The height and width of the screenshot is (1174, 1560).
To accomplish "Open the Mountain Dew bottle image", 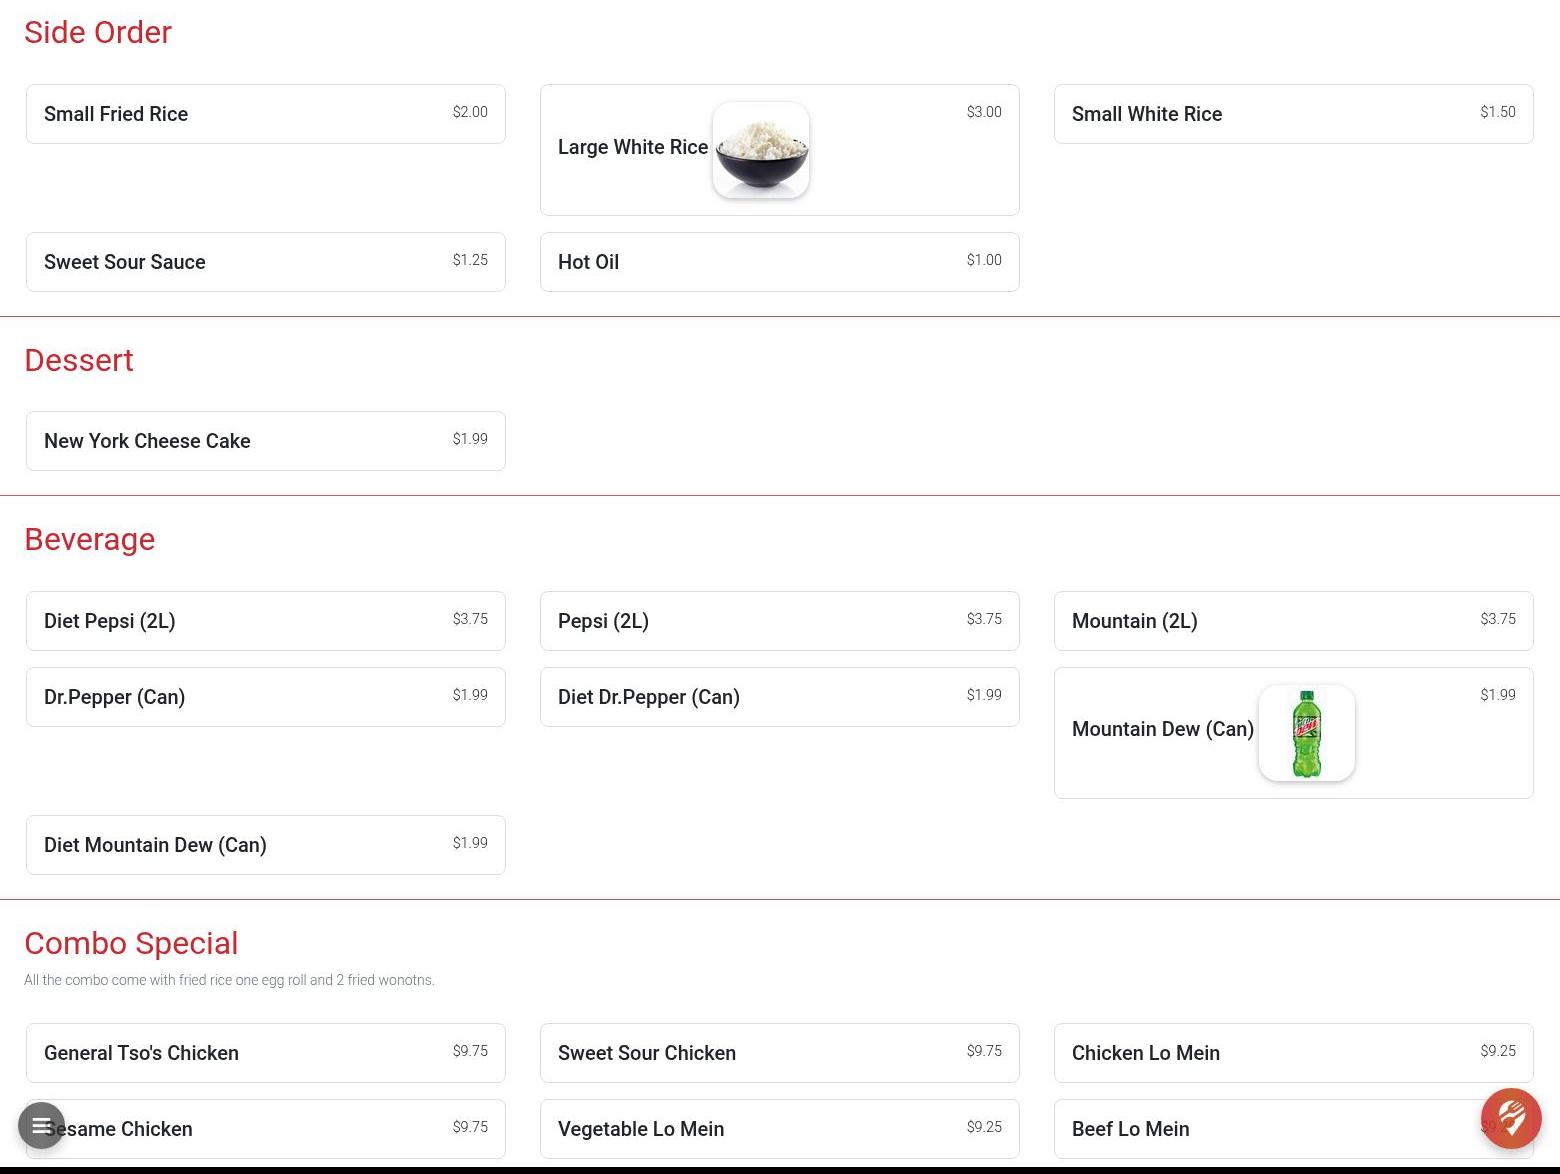I will pyautogui.click(x=1307, y=733).
